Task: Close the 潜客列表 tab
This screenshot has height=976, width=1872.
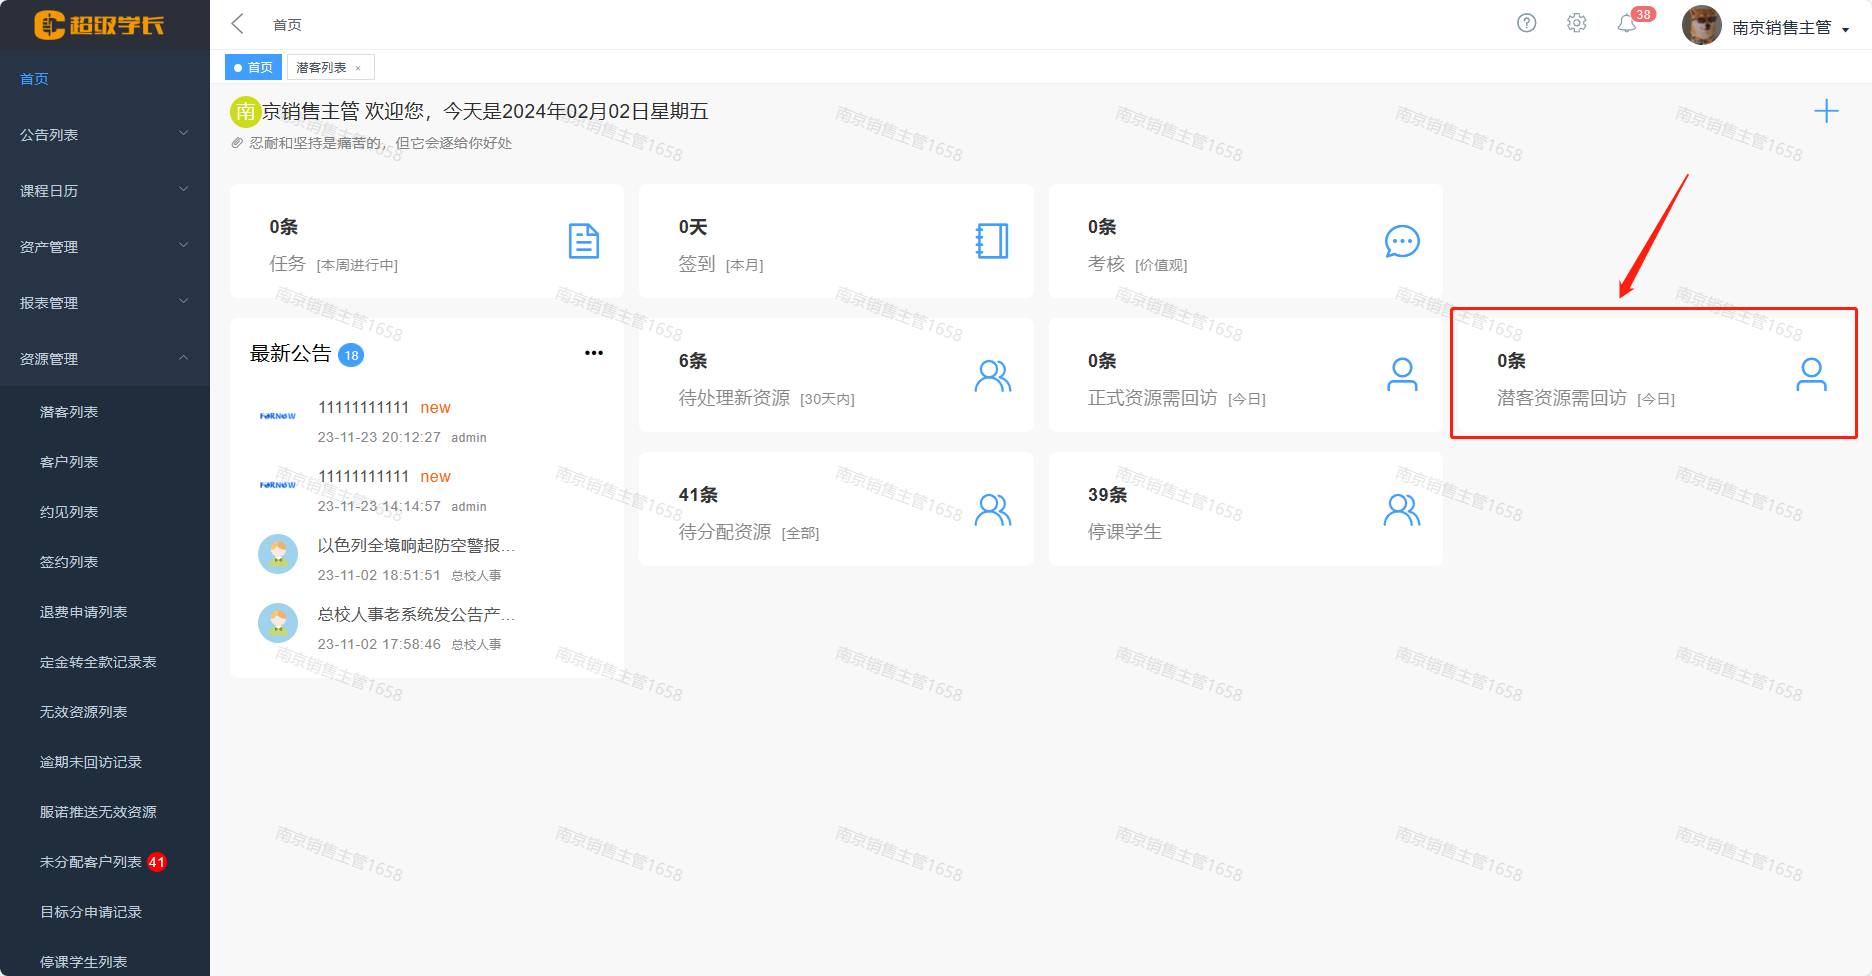Action: 358,68
